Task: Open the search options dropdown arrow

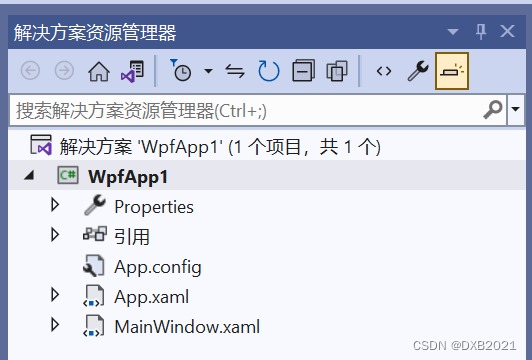Action: (515, 109)
